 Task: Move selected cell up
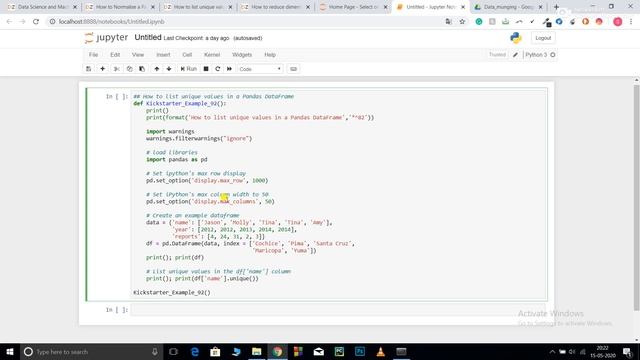click(157, 69)
